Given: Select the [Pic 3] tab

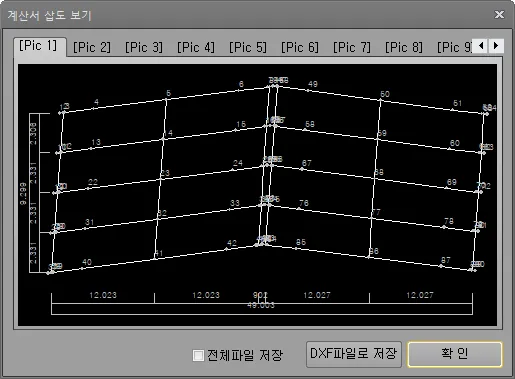Looking at the screenshot, I should (x=144, y=47).
